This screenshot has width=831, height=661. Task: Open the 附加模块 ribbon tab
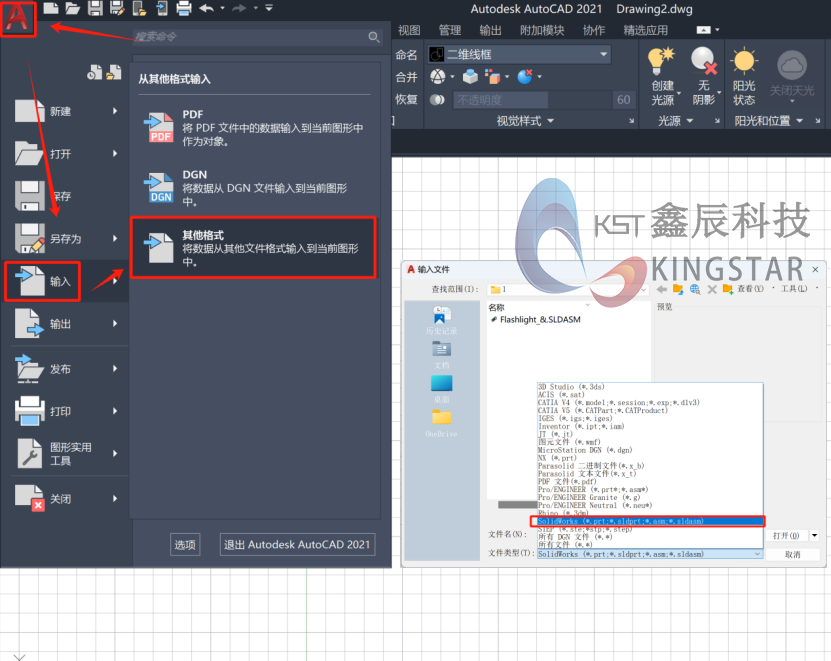click(544, 30)
